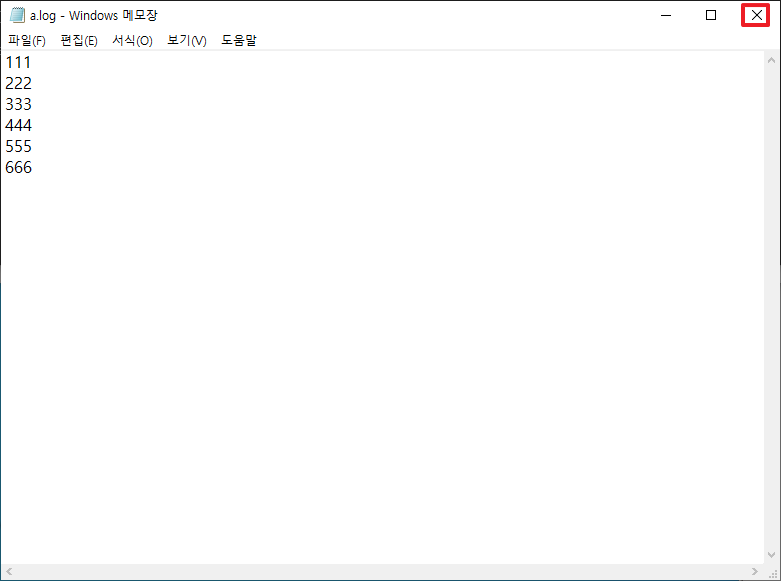
Task: Place the cursor on line 222
Action: tap(18, 83)
